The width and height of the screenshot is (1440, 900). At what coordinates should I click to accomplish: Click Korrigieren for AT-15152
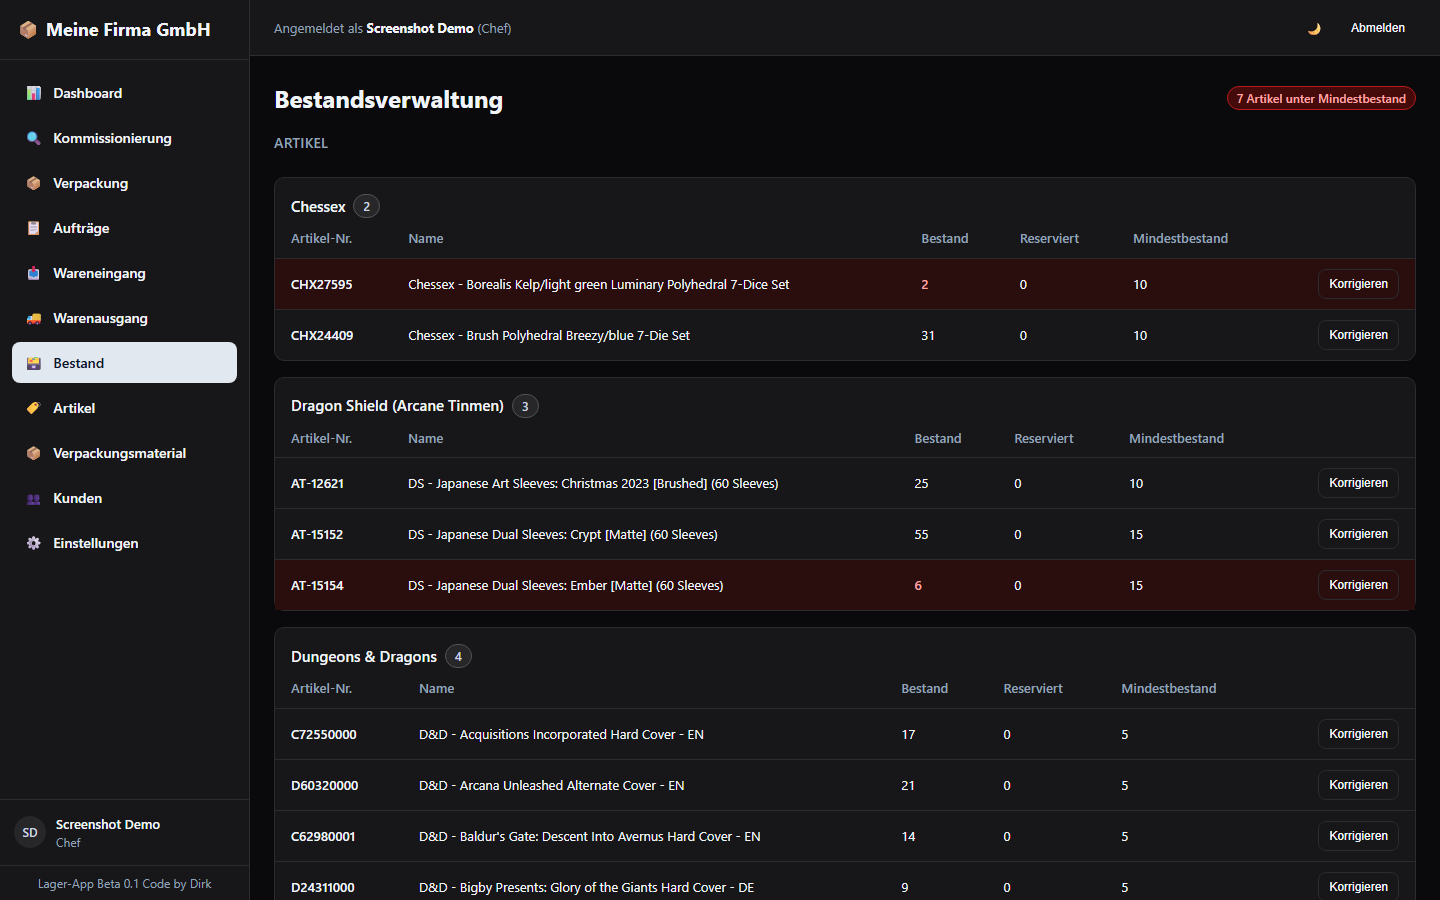pos(1358,534)
